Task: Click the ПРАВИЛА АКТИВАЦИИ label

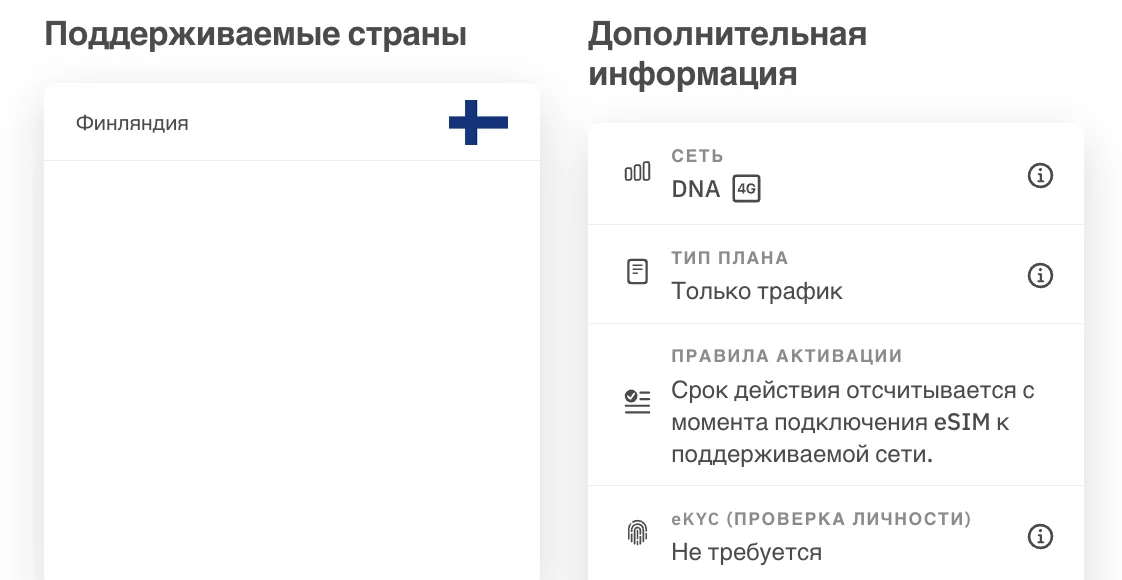Action: point(787,355)
